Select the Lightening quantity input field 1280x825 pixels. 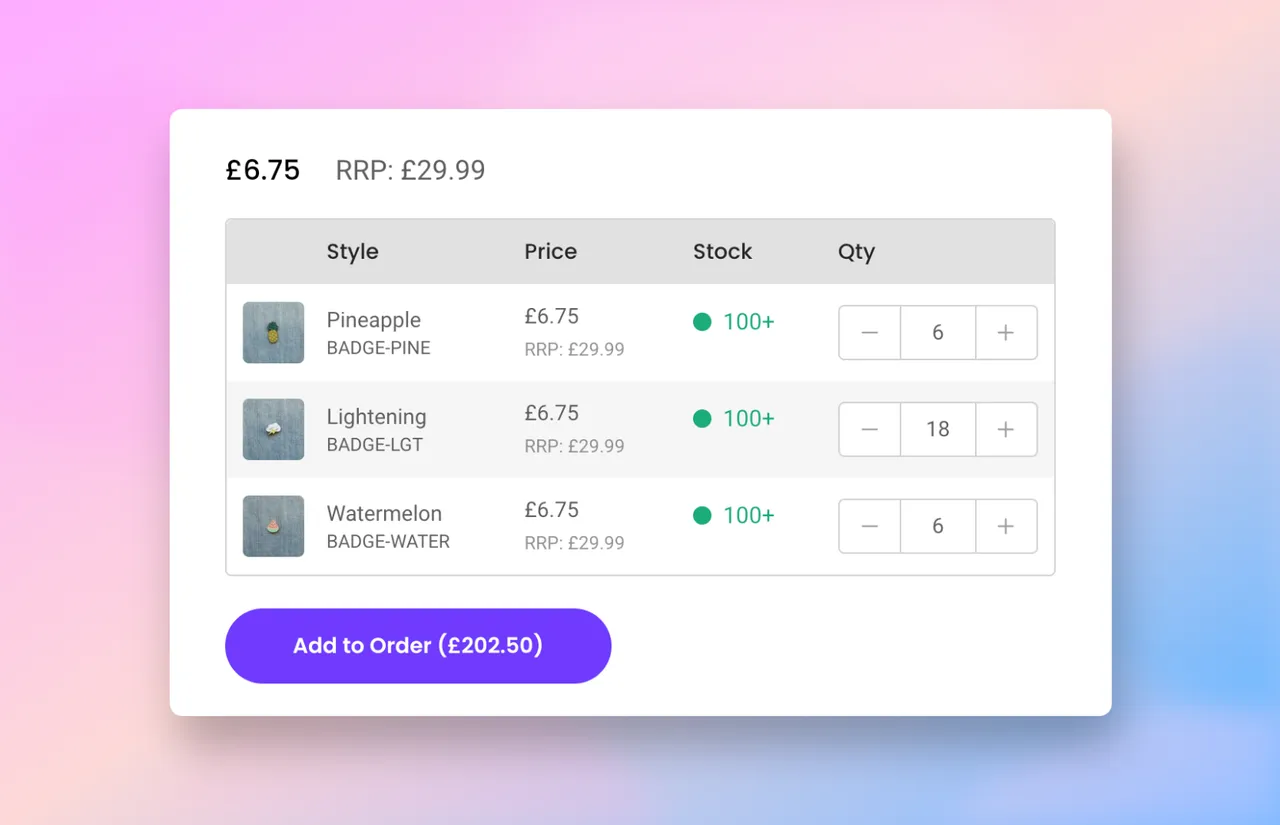click(x=937, y=429)
